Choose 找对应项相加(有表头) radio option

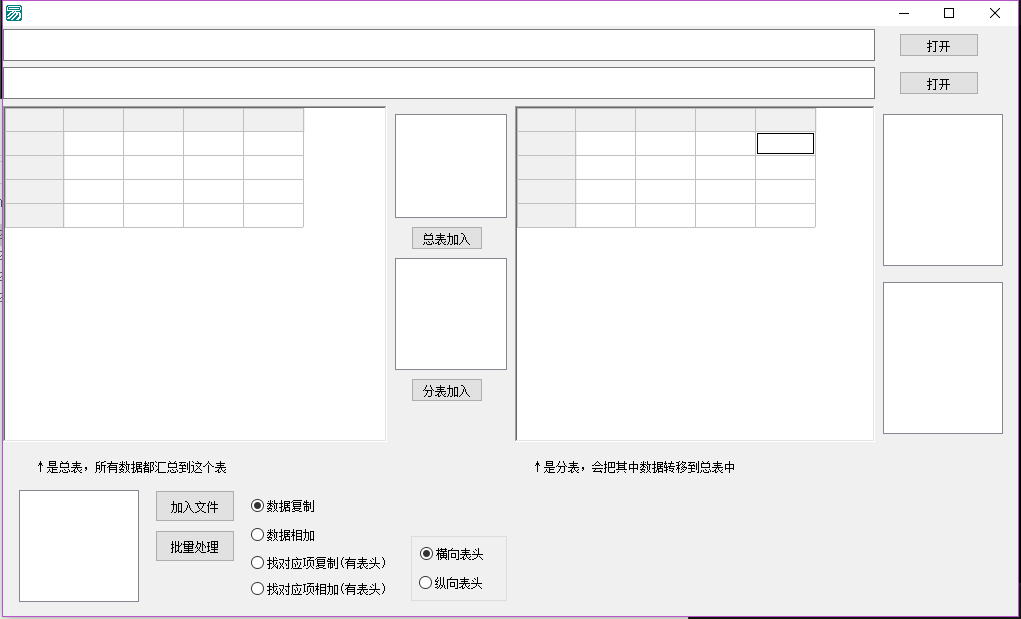coord(258,589)
